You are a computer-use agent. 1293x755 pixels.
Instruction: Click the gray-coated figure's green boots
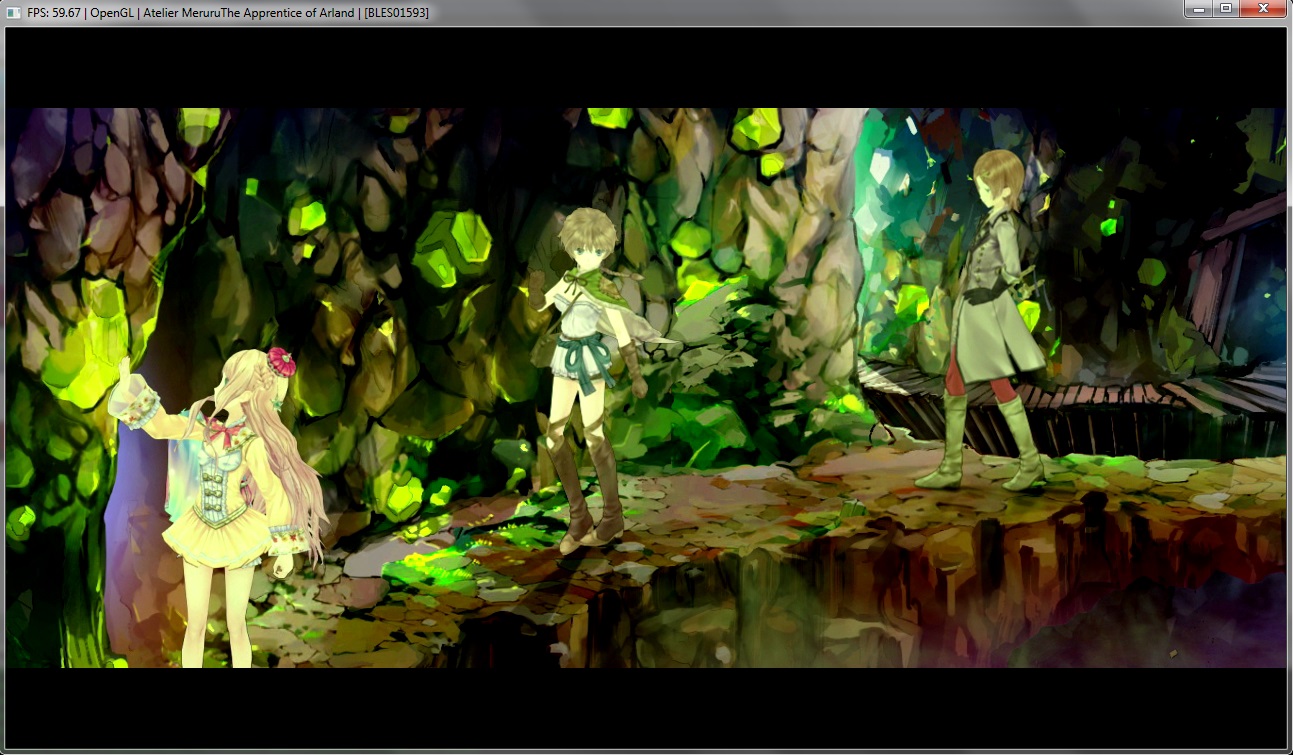985,443
